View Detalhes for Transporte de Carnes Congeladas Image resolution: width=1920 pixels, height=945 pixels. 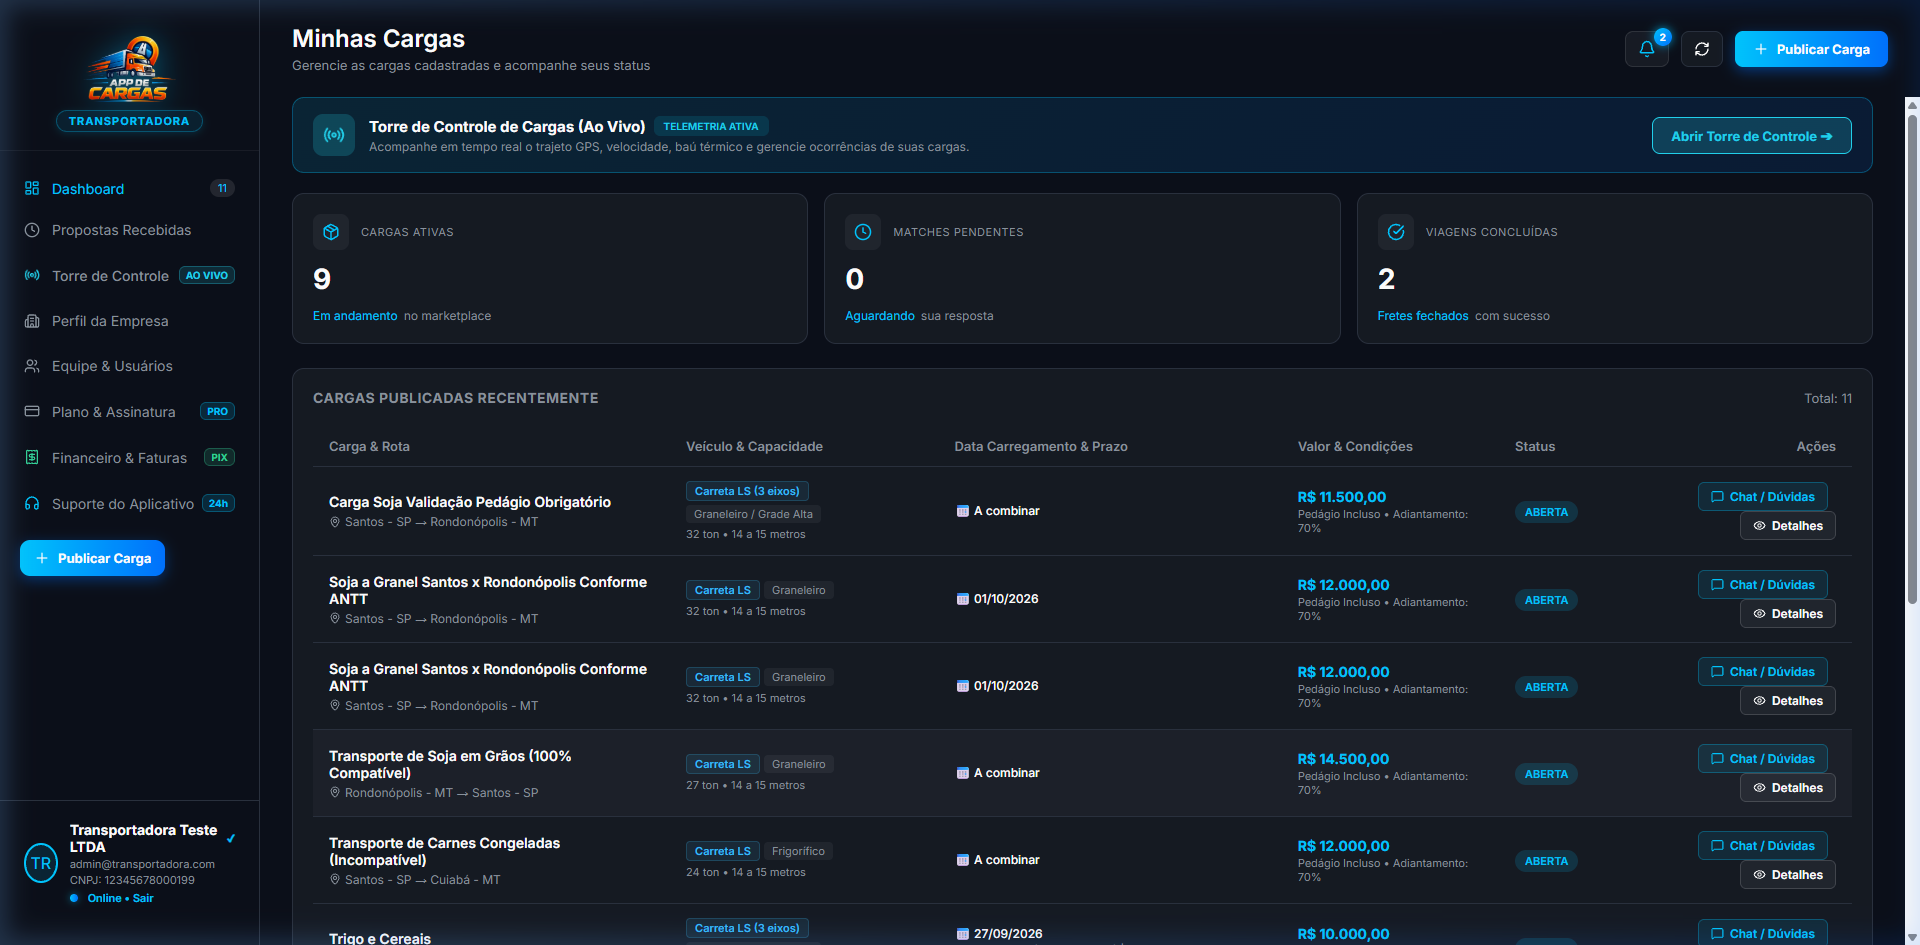click(x=1787, y=875)
